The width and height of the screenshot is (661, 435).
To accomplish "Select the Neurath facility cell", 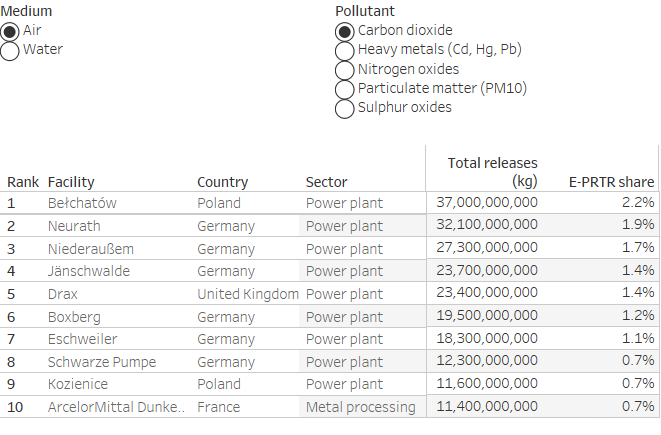I will (x=74, y=226).
